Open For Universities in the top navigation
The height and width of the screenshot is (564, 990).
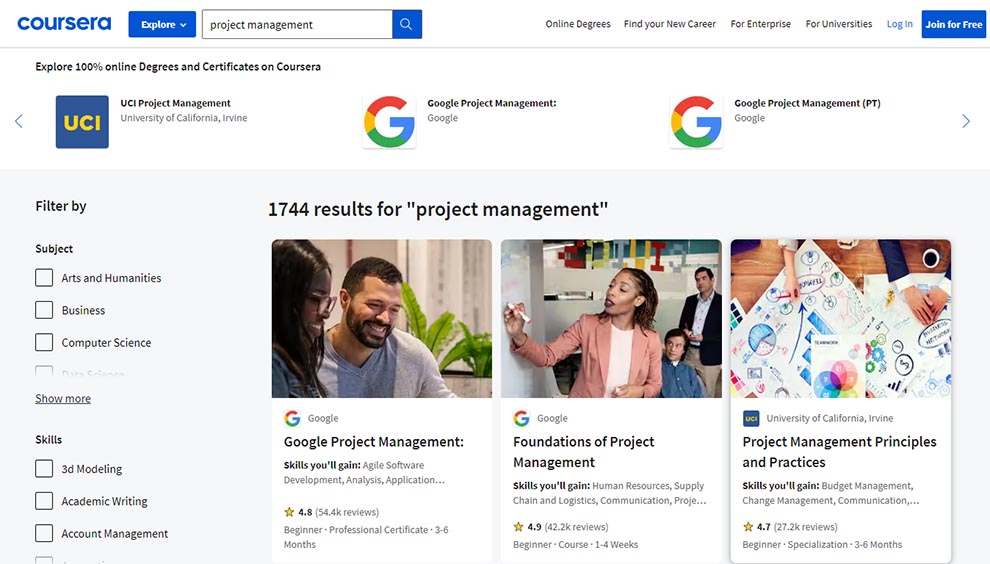pyautogui.click(x=839, y=24)
